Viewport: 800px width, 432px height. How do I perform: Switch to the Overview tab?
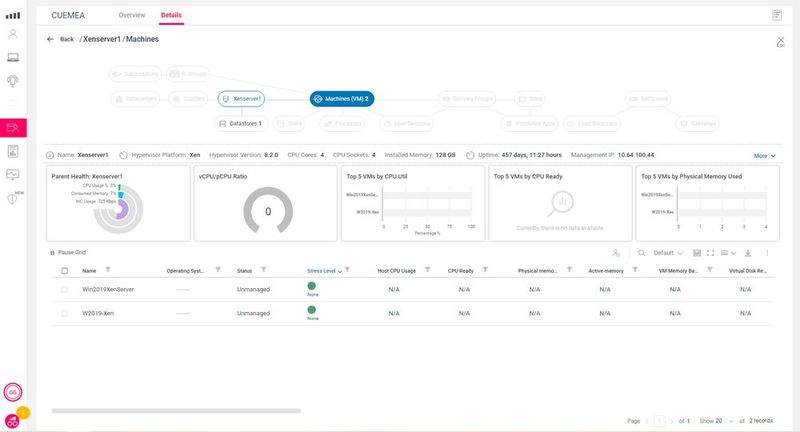pyautogui.click(x=132, y=15)
